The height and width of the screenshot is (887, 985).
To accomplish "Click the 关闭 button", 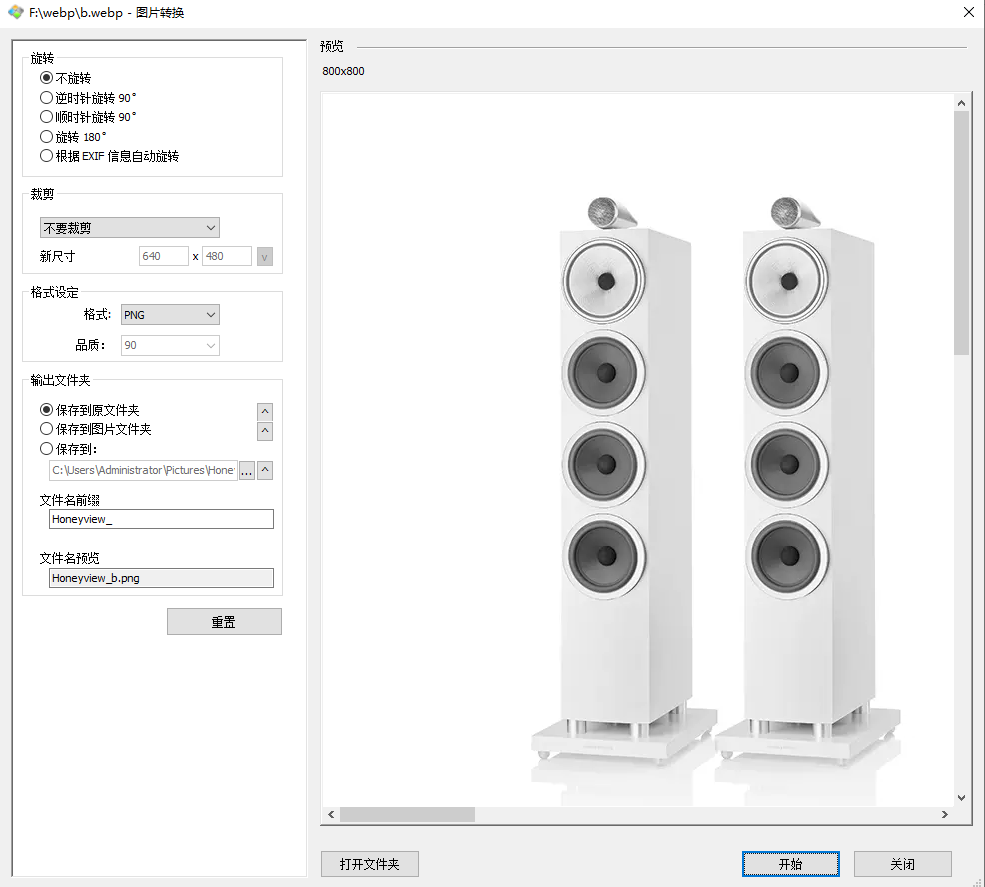I will 902,864.
